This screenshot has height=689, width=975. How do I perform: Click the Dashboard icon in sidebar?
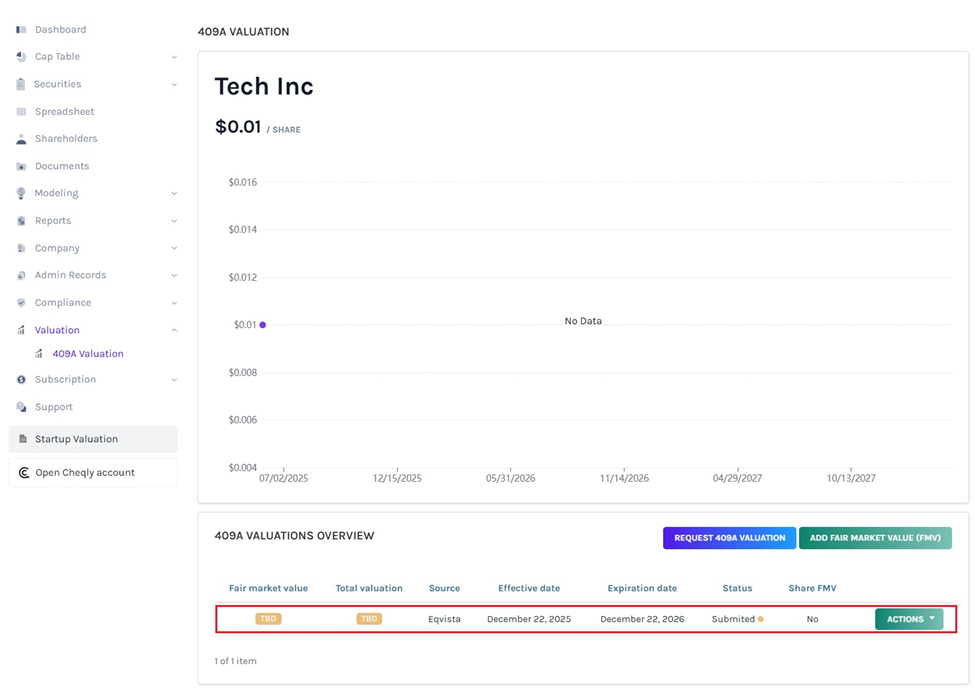coord(21,30)
